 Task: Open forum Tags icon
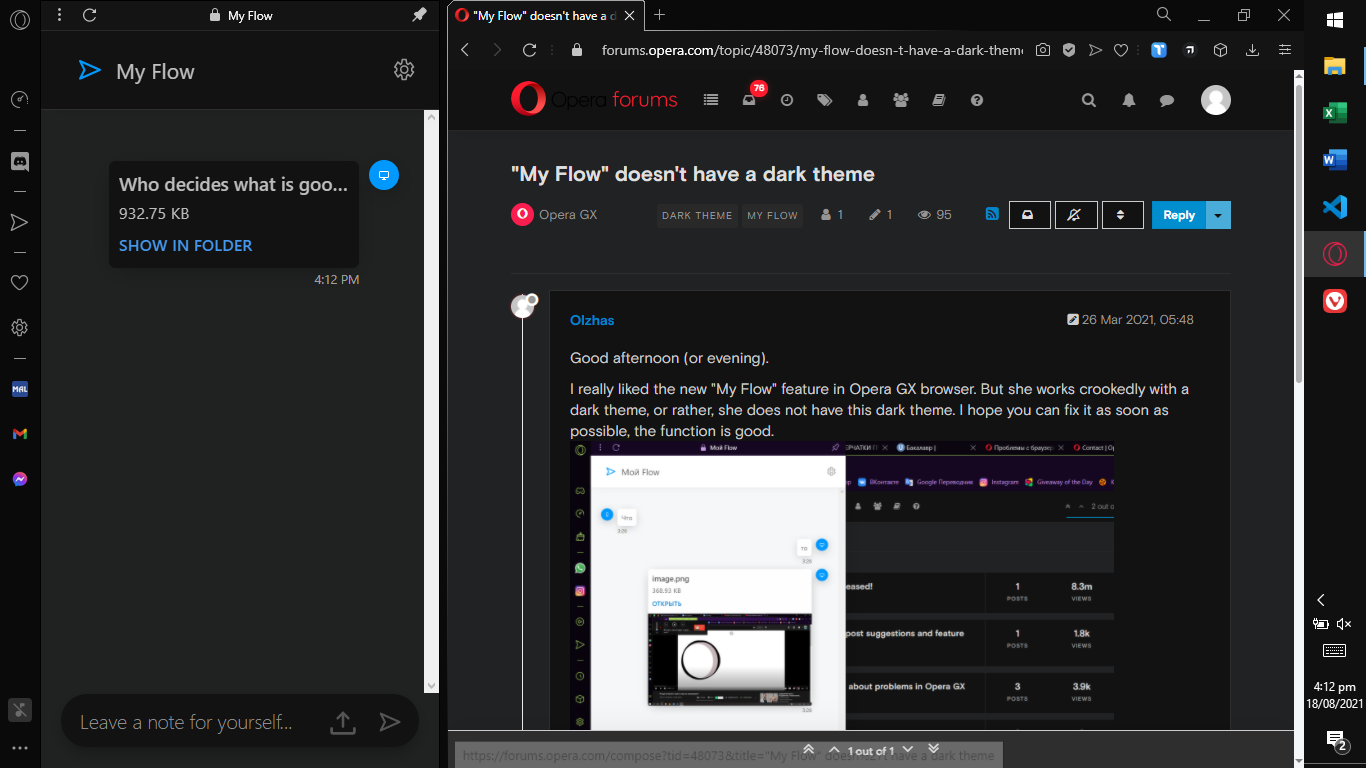tap(824, 100)
